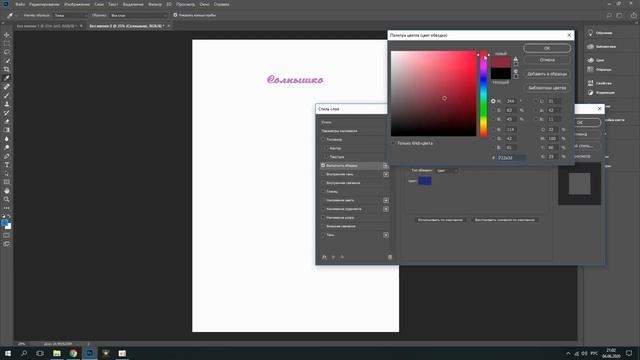Image resolution: width=640 pixels, height=360 pixels.
Task: Enable 'Тень' drop shadow checkbox
Action: pos(323,235)
